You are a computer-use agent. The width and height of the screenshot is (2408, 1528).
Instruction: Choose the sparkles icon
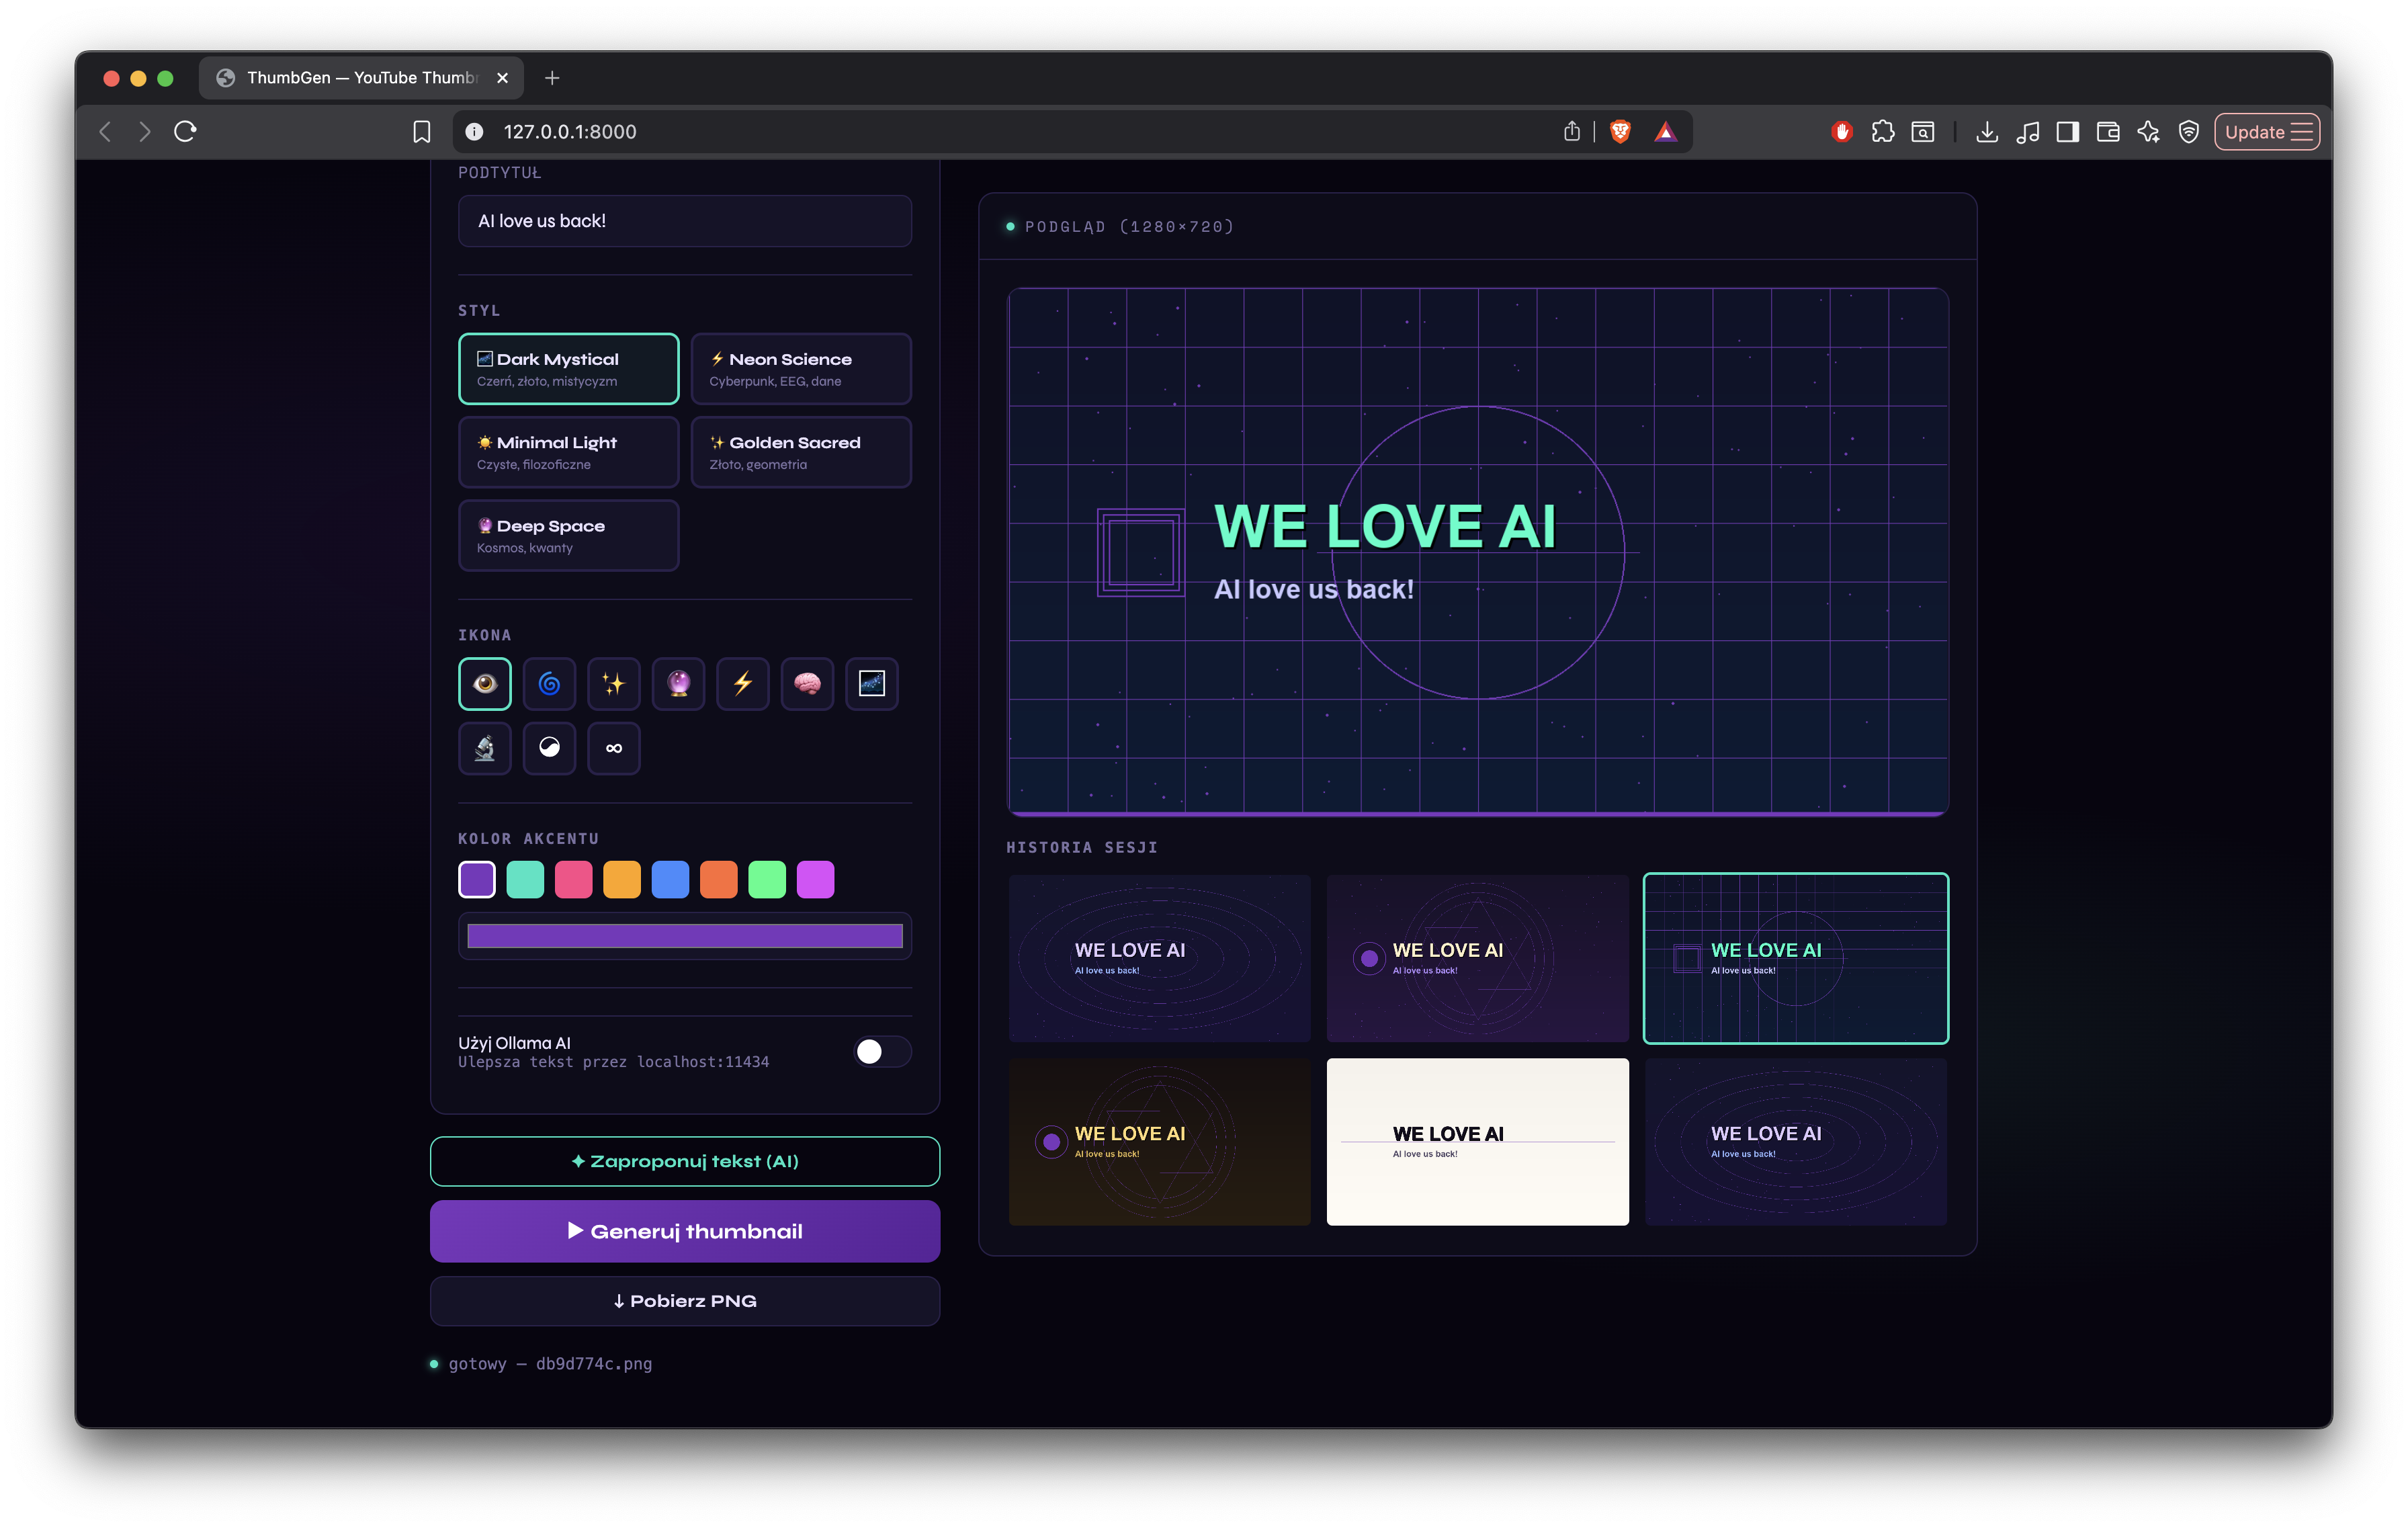pos(613,683)
